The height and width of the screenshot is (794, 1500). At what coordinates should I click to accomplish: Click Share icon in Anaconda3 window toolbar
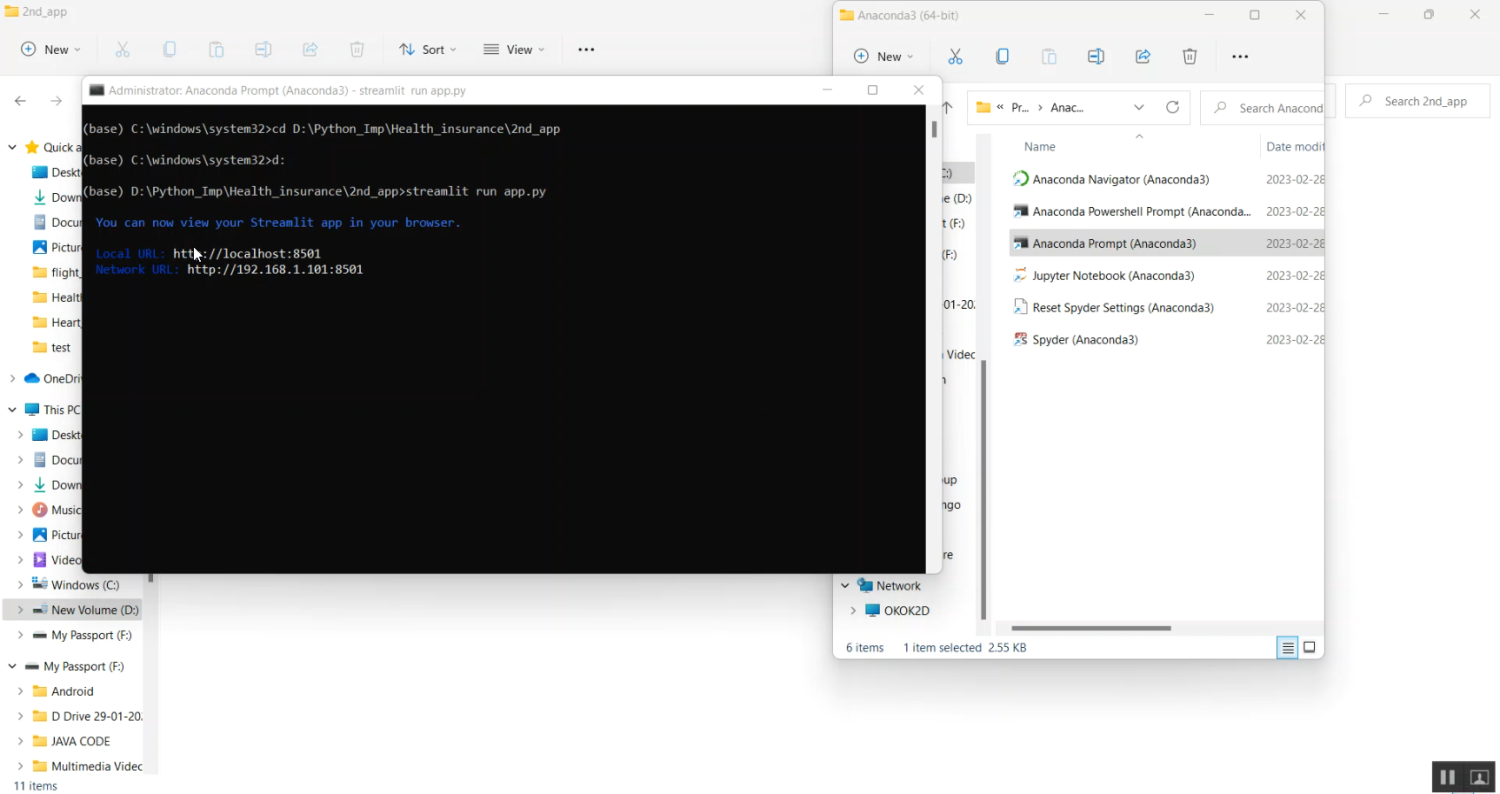[1142, 57]
